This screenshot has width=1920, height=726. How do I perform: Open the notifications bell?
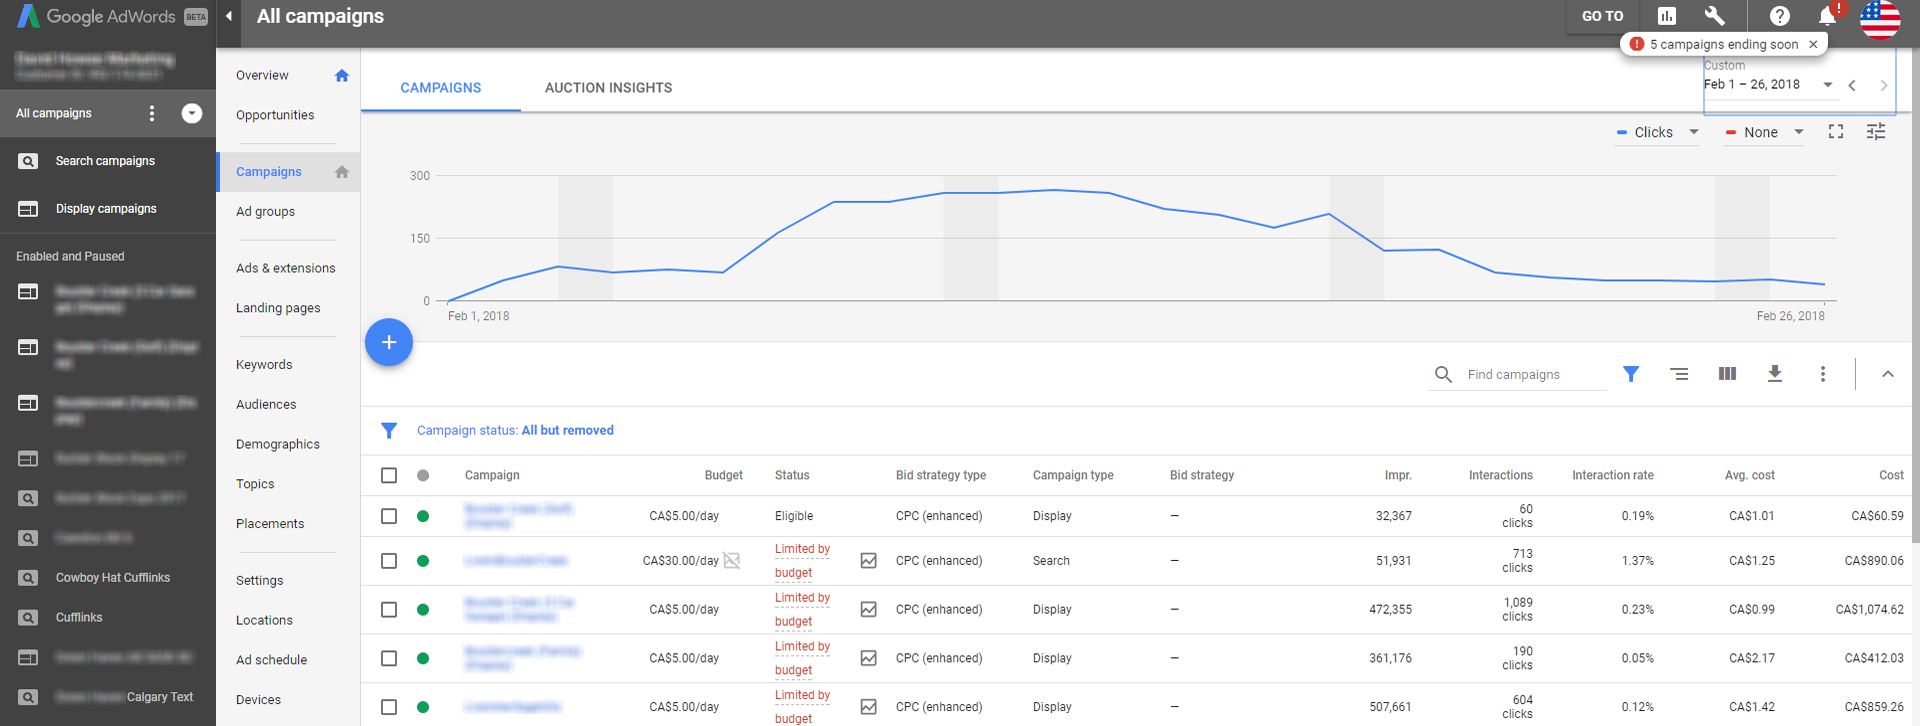1826,16
